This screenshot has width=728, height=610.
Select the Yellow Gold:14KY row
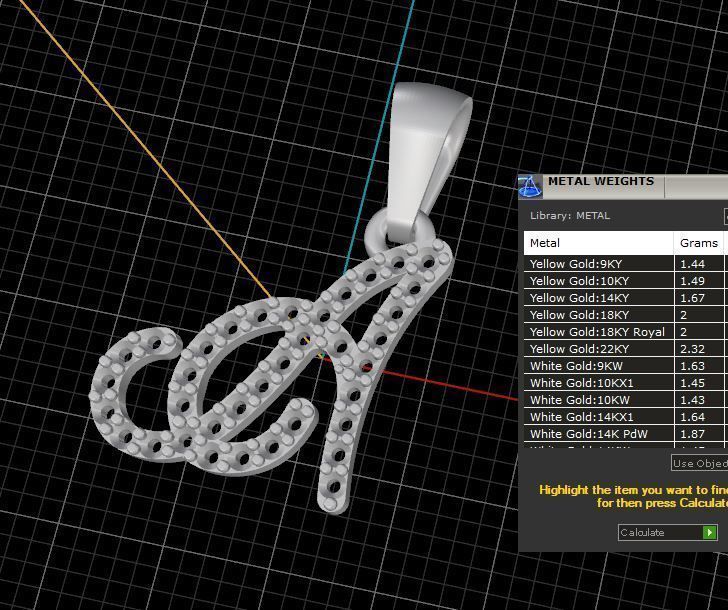click(624, 298)
